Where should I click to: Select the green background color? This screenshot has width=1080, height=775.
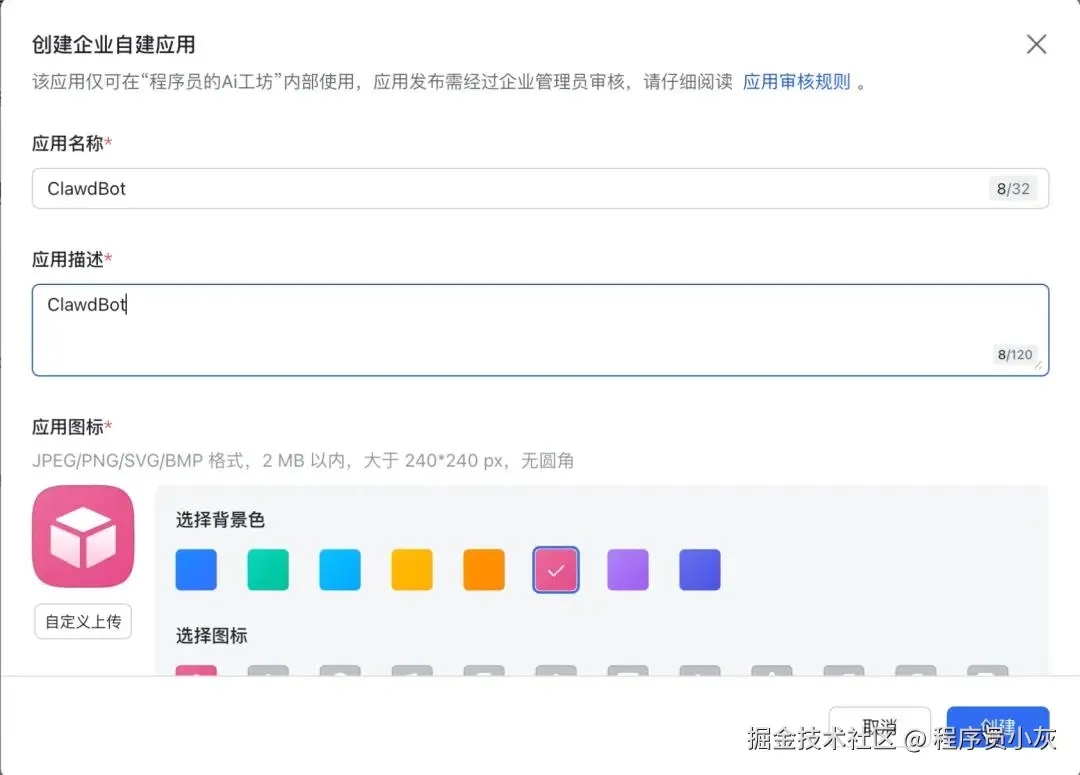pos(268,570)
